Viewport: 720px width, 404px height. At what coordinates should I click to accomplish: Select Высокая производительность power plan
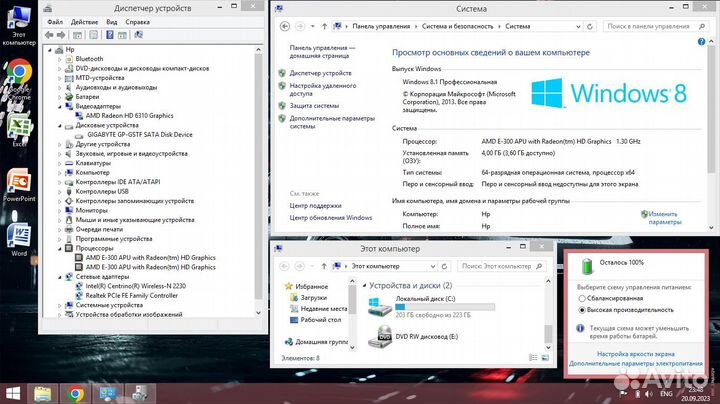click(582, 310)
